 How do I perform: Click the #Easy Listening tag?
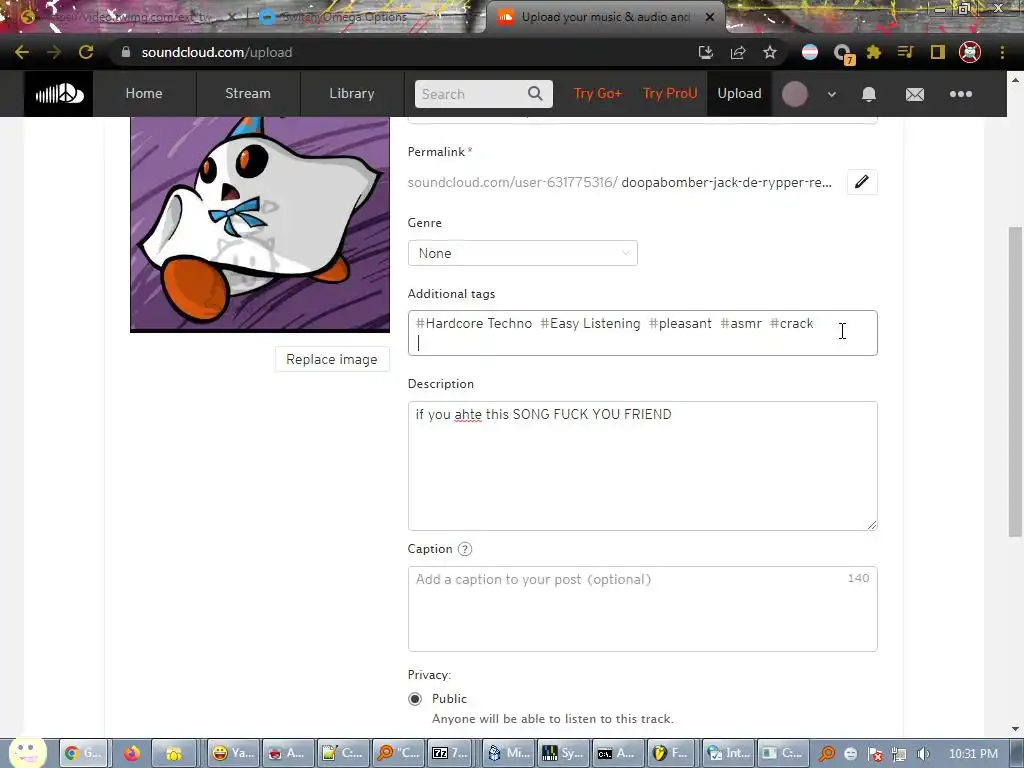pos(590,323)
